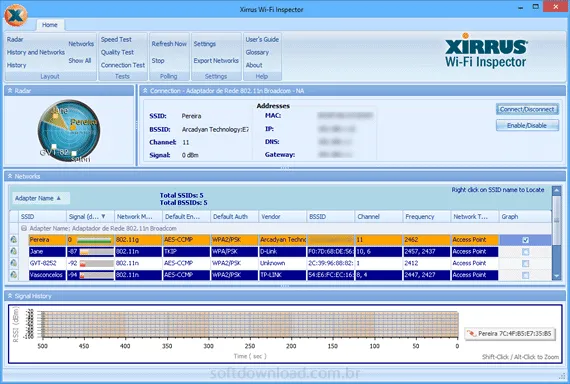The image size is (570, 384).
Task: Sort by the Signal column header
Action: coord(90,216)
